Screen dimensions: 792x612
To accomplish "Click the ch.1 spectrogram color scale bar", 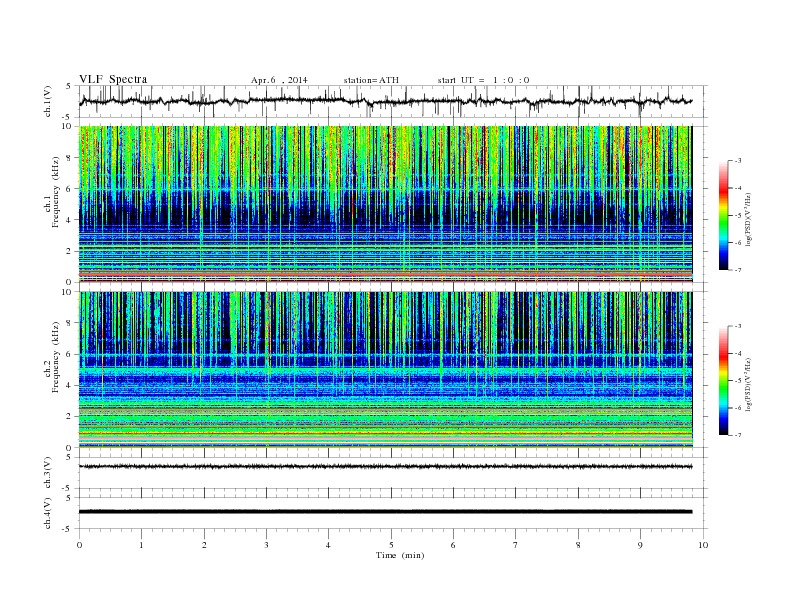I will 724,216.
